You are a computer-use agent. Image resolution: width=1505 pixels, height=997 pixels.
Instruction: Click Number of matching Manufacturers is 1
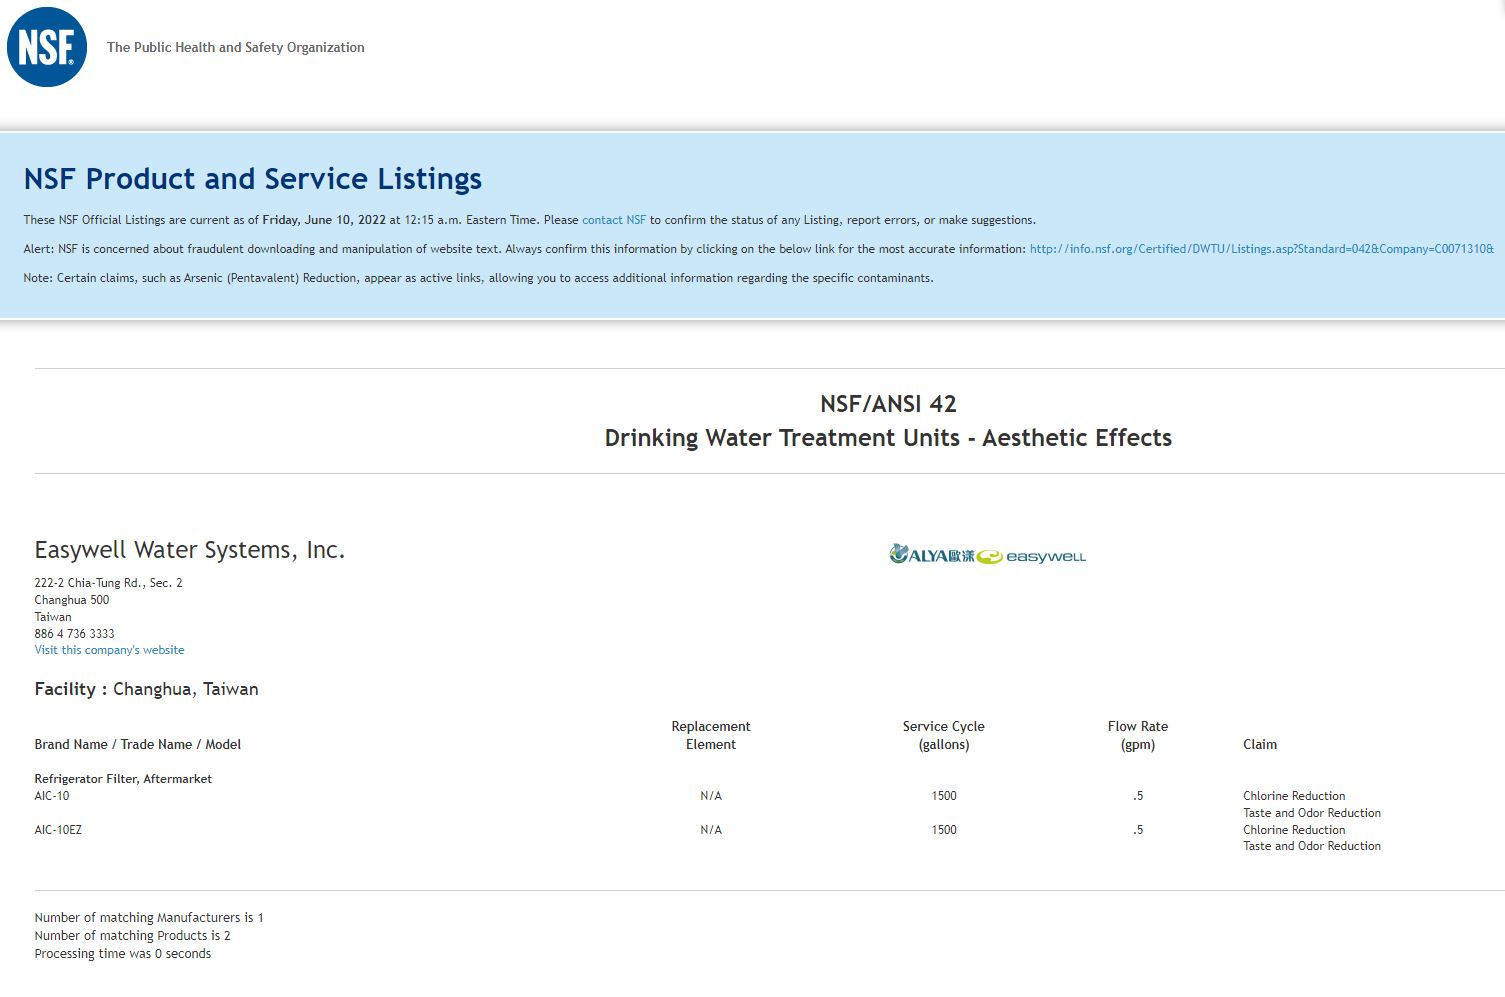click(149, 918)
